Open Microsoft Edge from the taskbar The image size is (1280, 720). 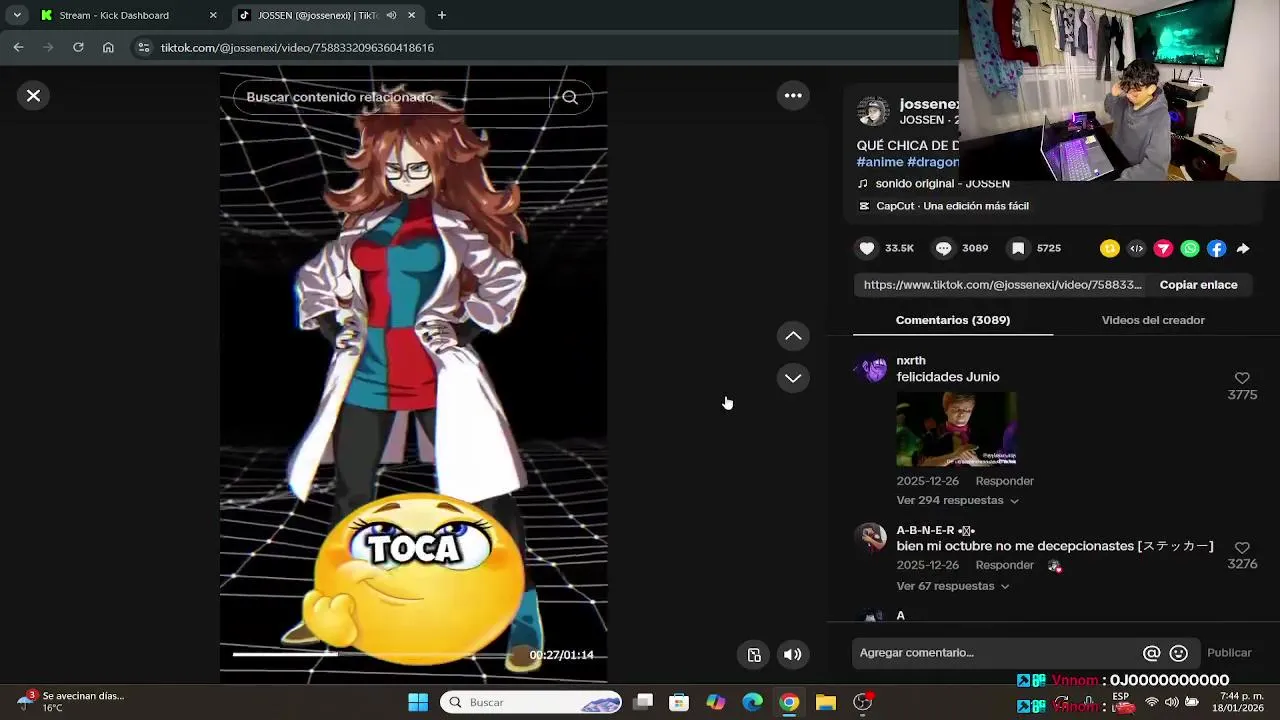(x=752, y=702)
